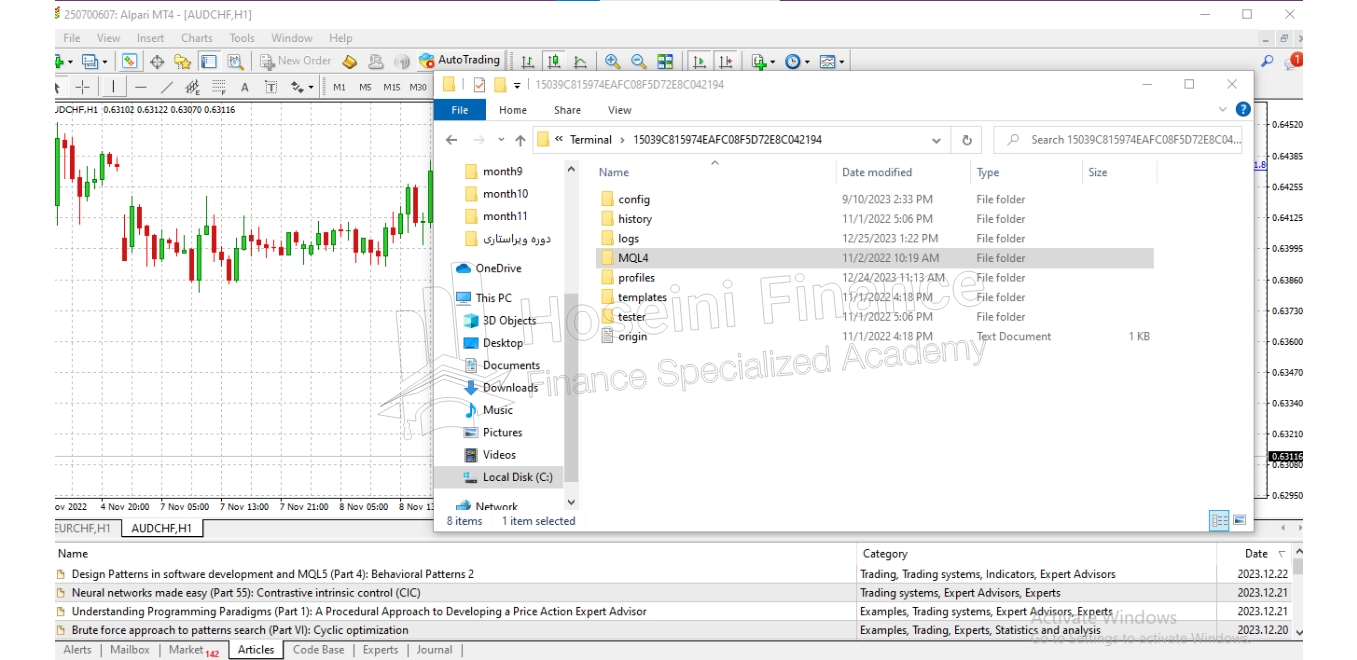The width and height of the screenshot is (1357, 660).
Task: Open Explorer Help icon
Action: click(1243, 110)
